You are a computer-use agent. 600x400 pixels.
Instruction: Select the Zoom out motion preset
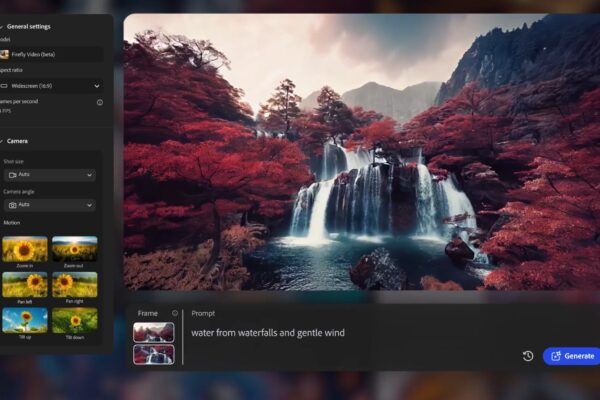tap(74, 248)
